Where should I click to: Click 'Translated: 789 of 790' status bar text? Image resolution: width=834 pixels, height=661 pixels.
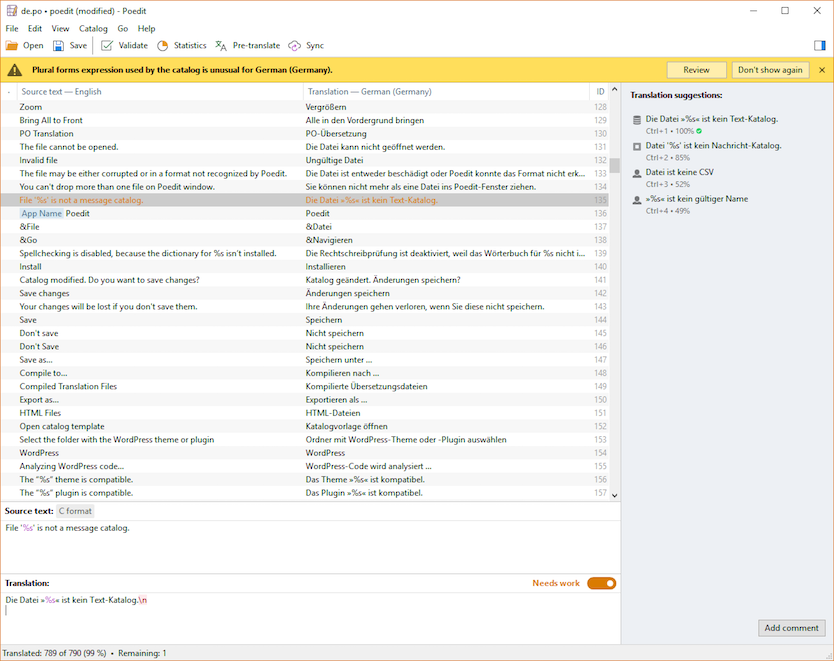pyautogui.click(x=54, y=653)
